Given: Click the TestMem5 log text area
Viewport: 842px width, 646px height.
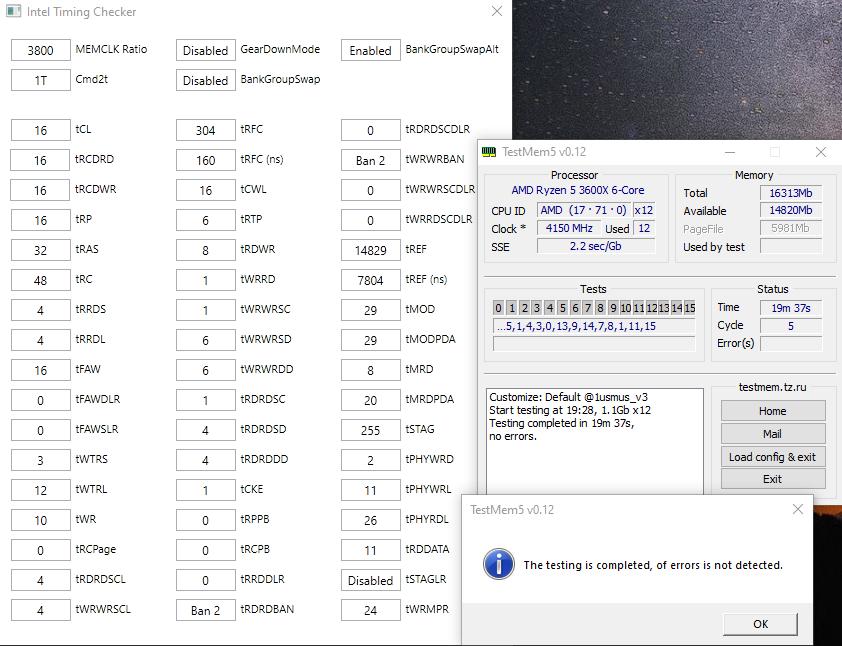Looking at the screenshot, I should [x=594, y=441].
